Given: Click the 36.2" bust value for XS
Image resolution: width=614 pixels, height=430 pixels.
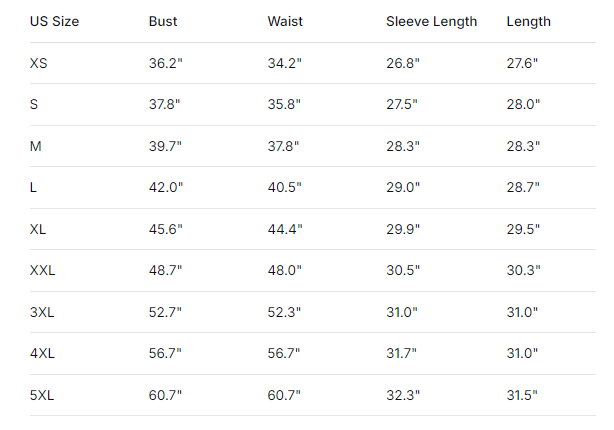Looking at the screenshot, I should tap(165, 63).
